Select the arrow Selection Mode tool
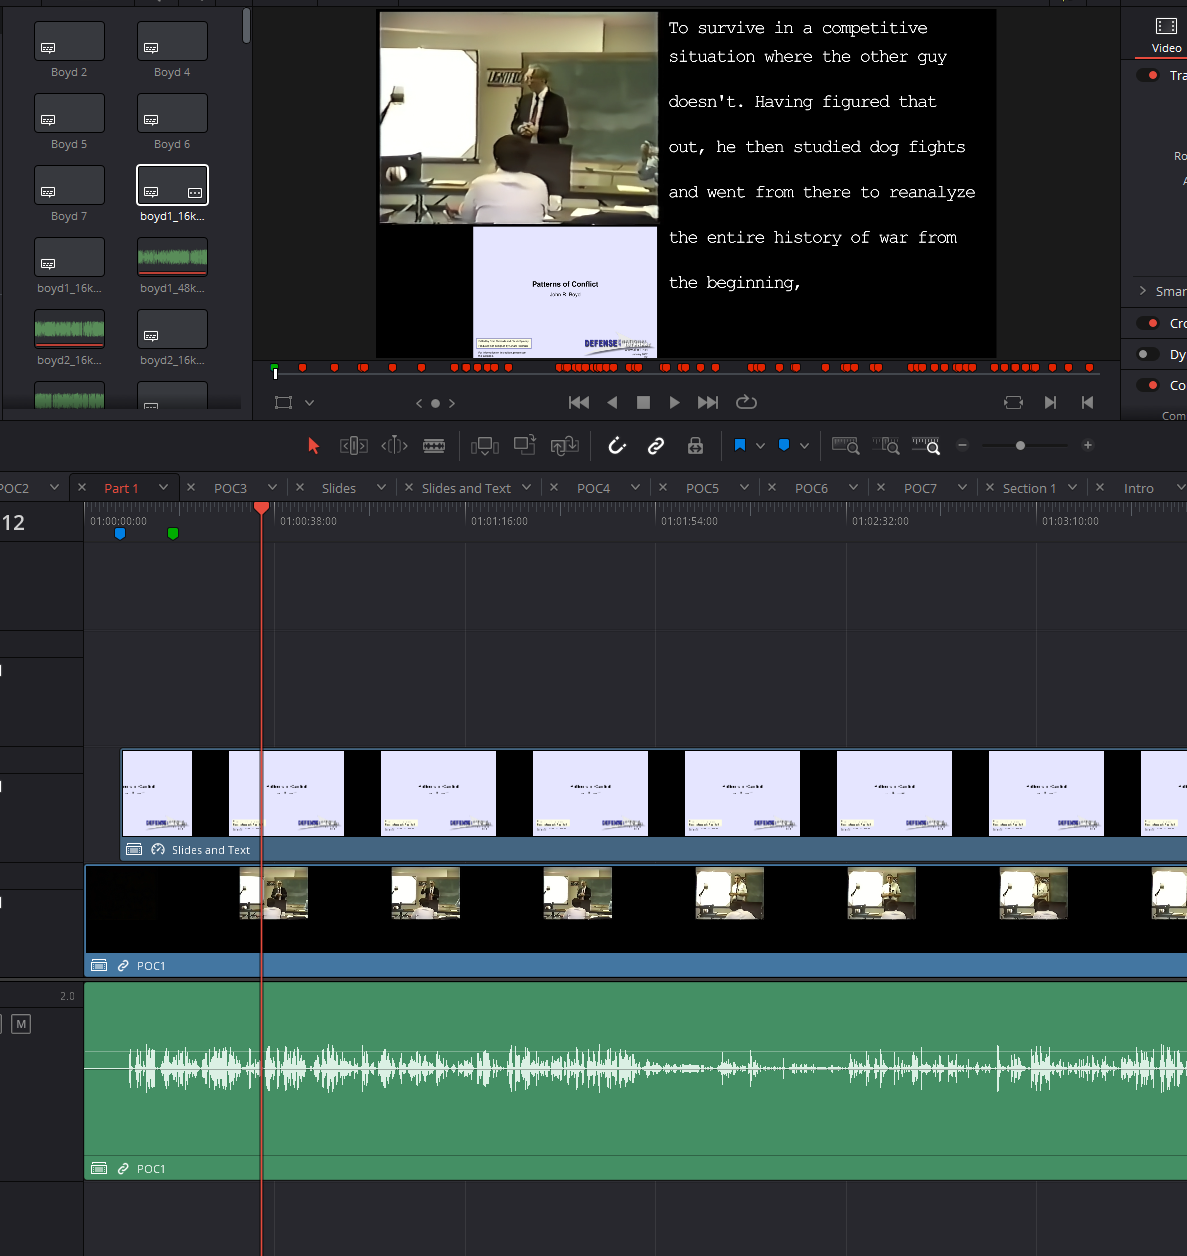 click(x=313, y=446)
